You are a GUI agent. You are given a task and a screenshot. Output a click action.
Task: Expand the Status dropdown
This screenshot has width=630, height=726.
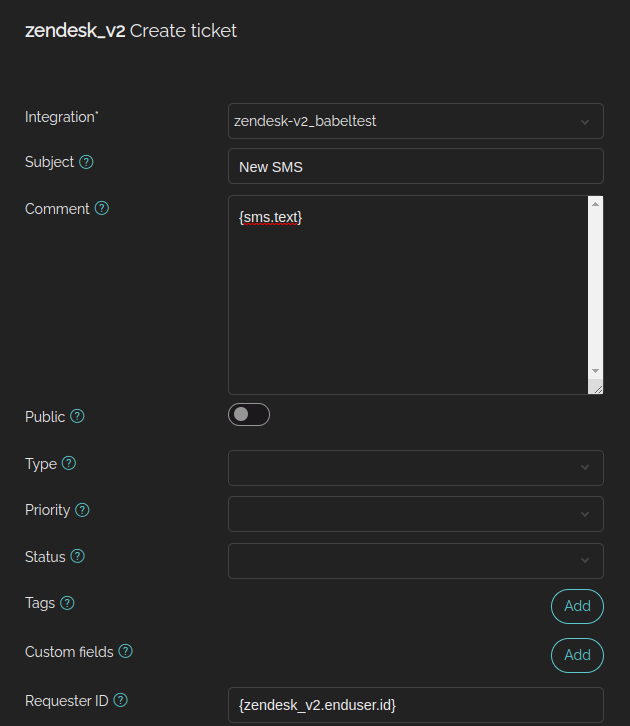416,561
